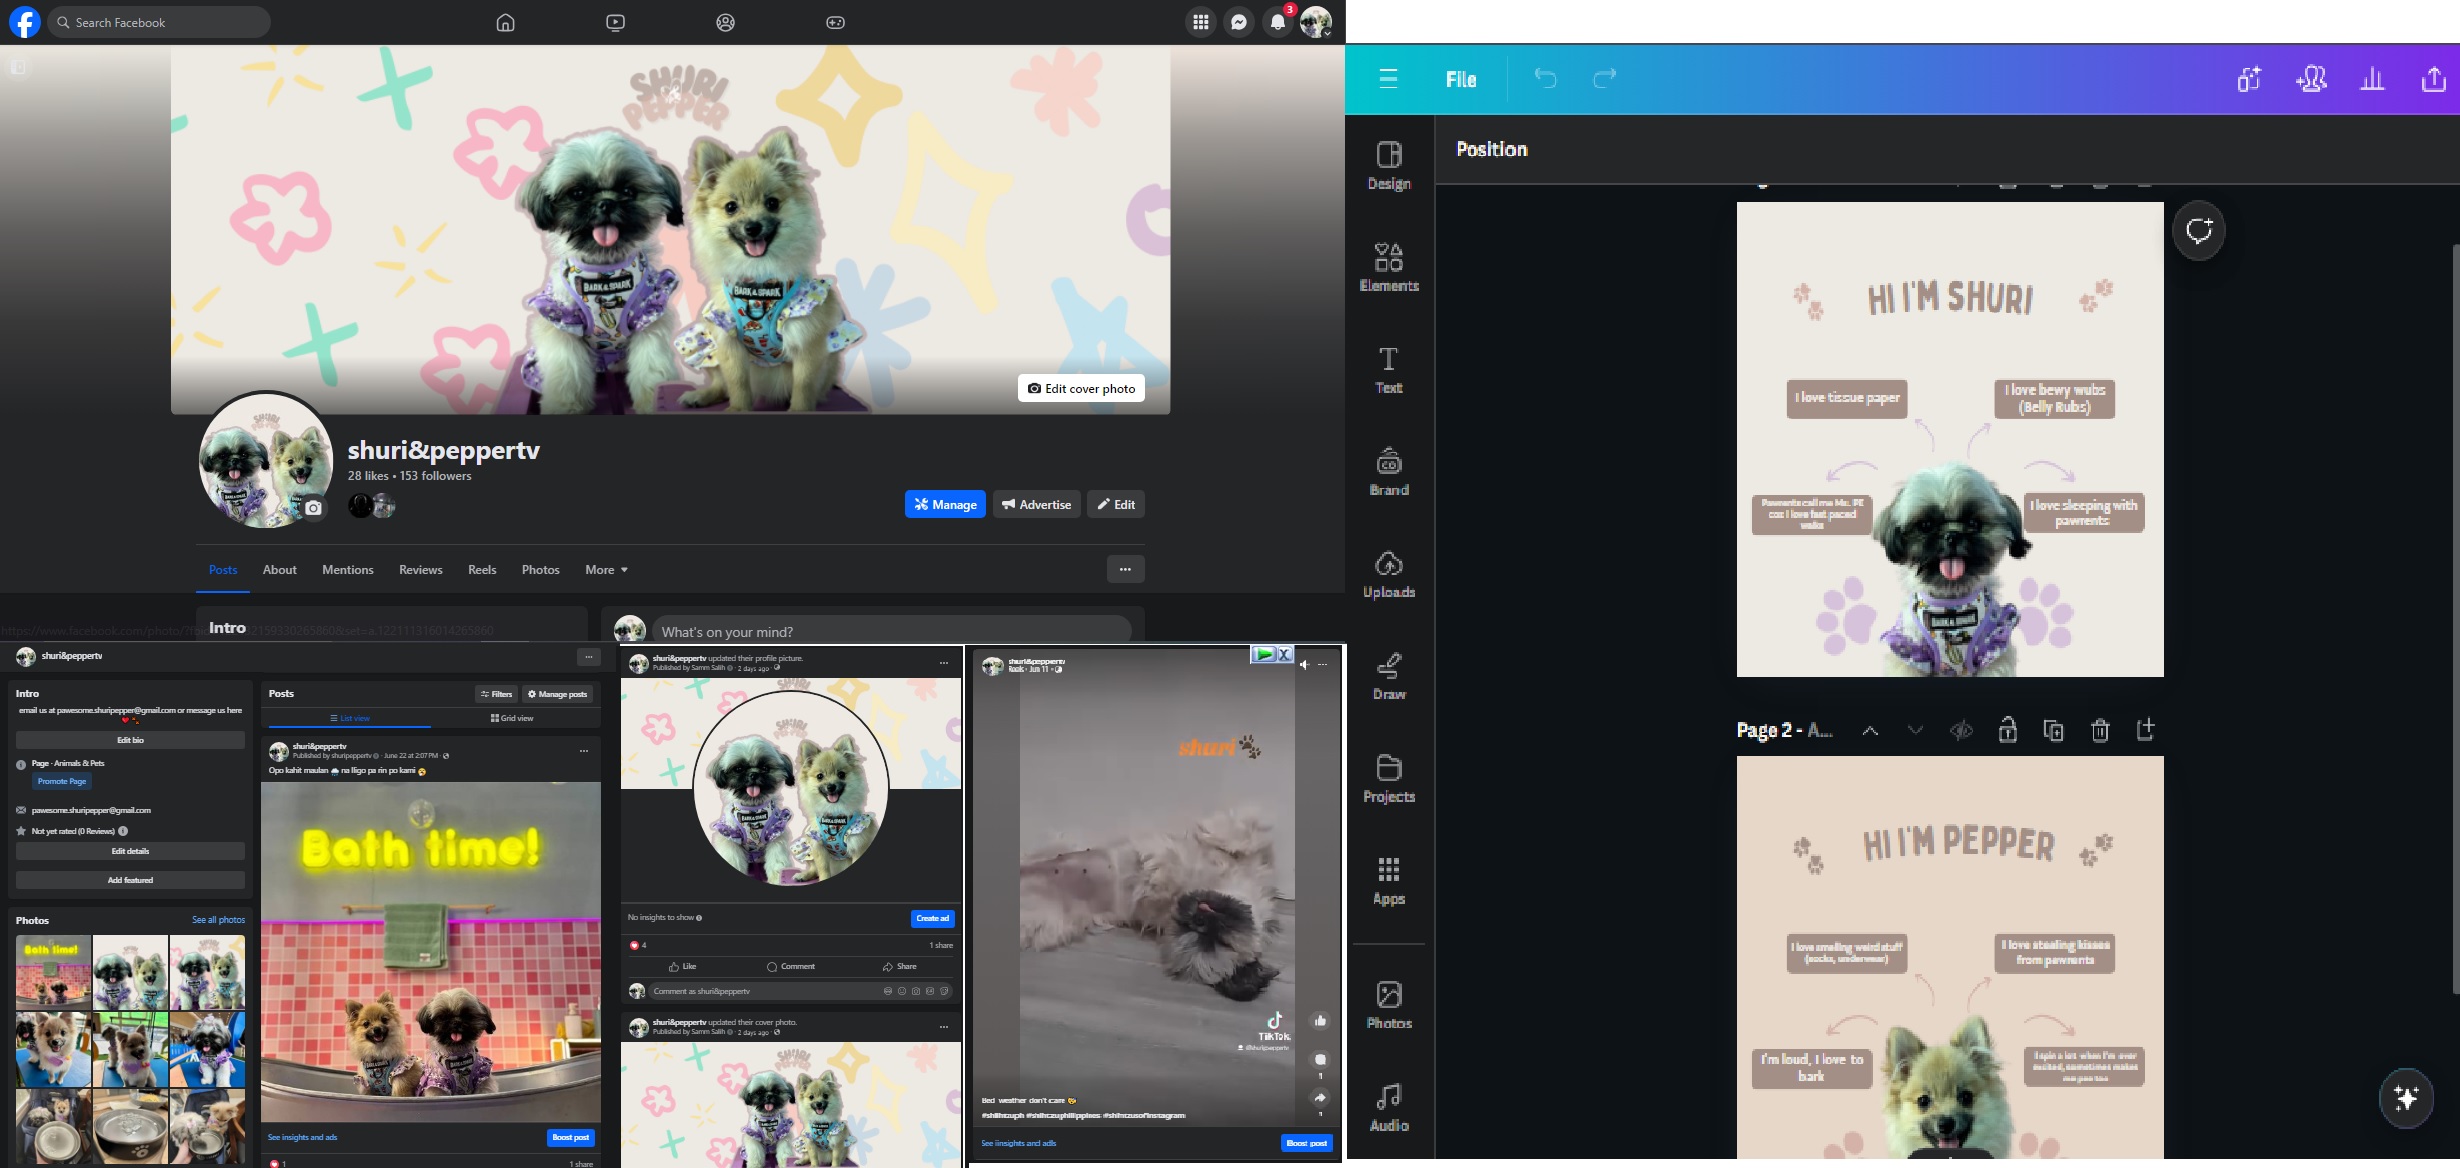Expand the More dropdown on Facebook page
Image resolution: width=2460 pixels, height=1168 pixels.
(x=606, y=570)
